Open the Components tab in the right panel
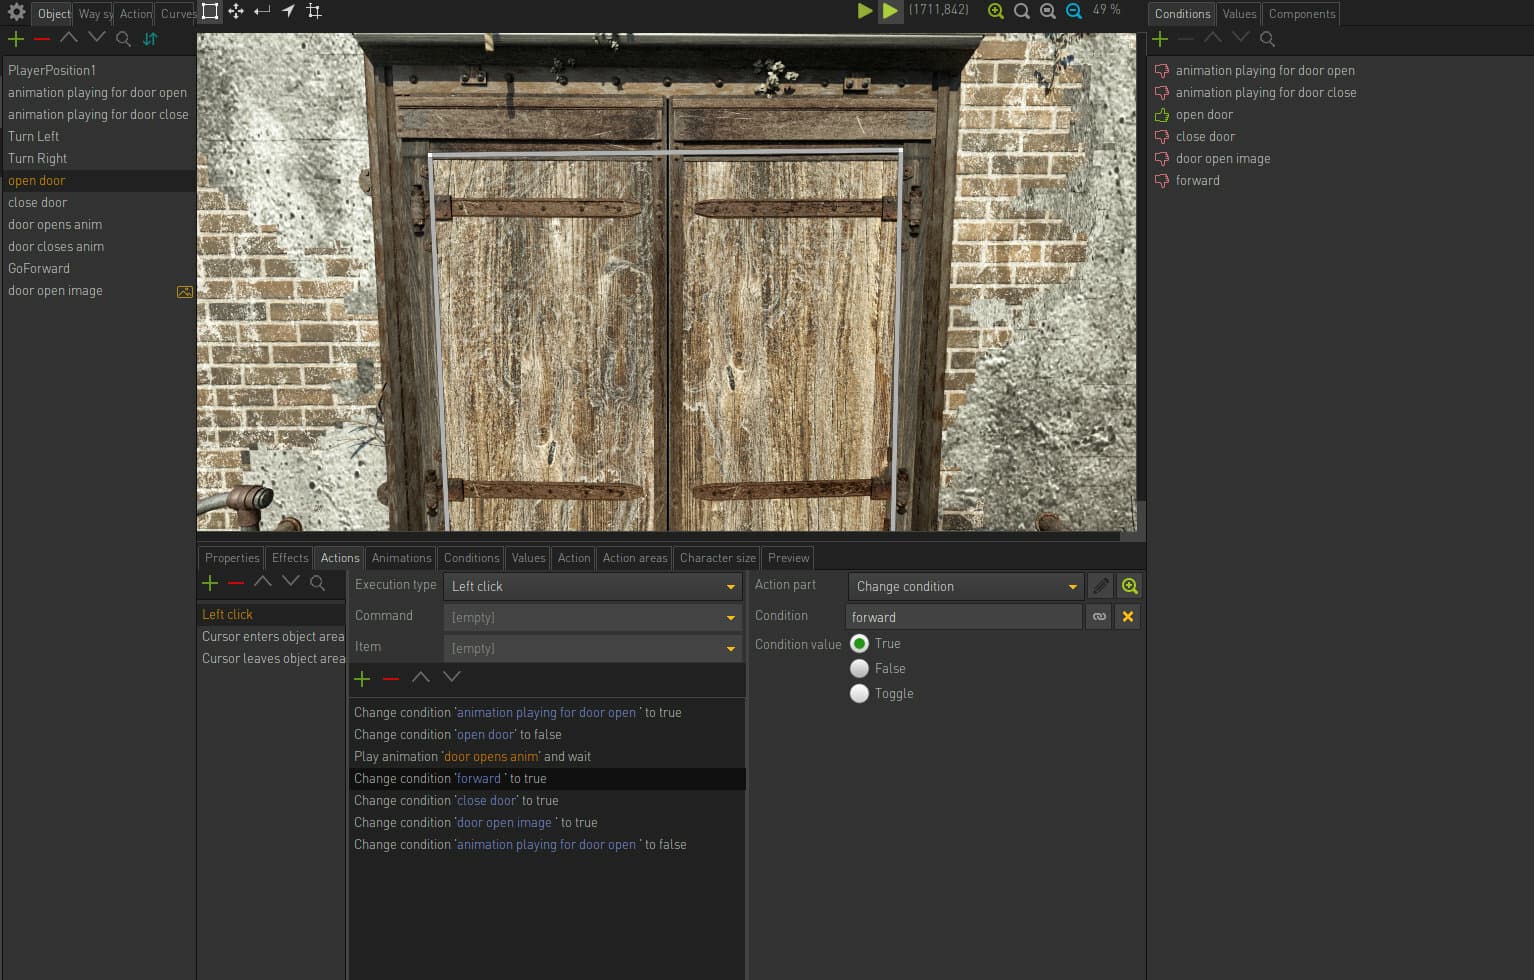The height and width of the screenshot is (980, 1534). pyautogui.click(x=1301, y=14)
